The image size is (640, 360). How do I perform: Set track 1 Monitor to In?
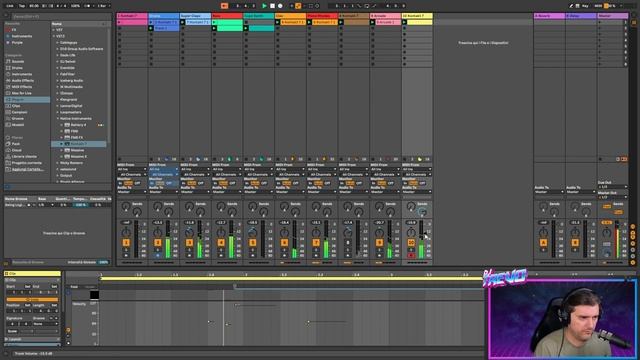tap(120, 183)
